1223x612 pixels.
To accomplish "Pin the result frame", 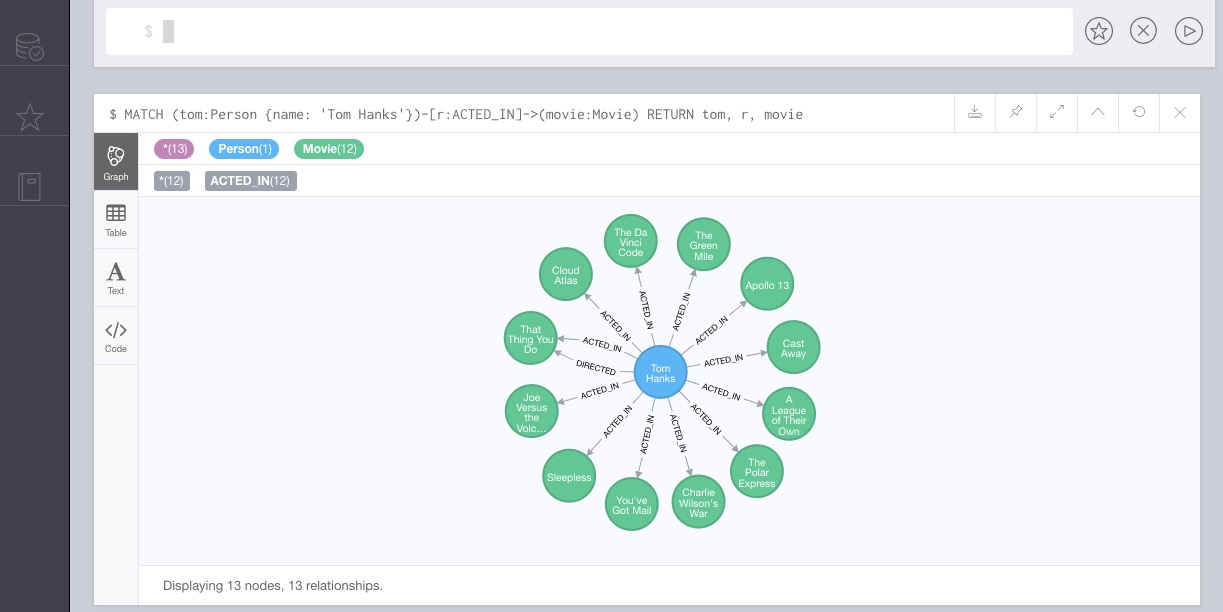I will click(x=1016, y=113).
